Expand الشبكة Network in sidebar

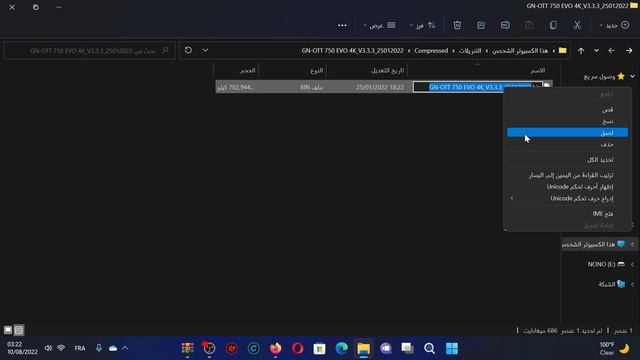[x=632, y=284]
